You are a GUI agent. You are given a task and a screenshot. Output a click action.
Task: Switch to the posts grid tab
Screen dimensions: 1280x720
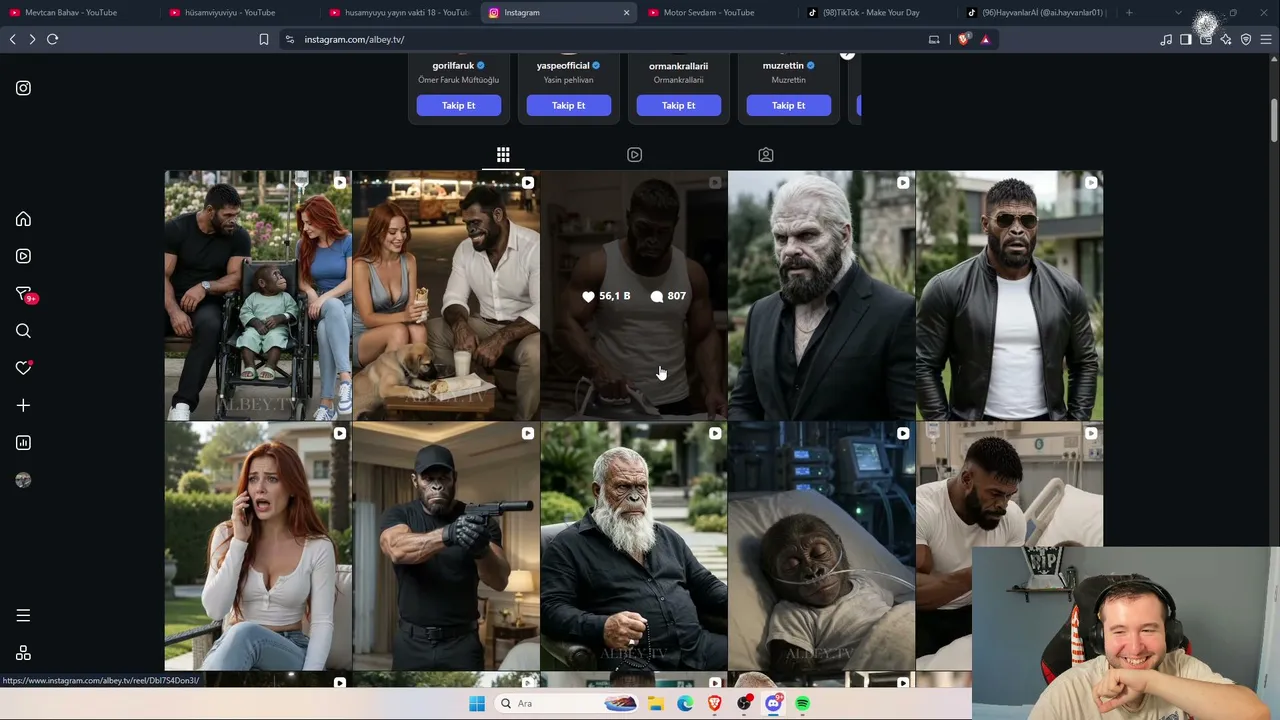pos(503,155)
